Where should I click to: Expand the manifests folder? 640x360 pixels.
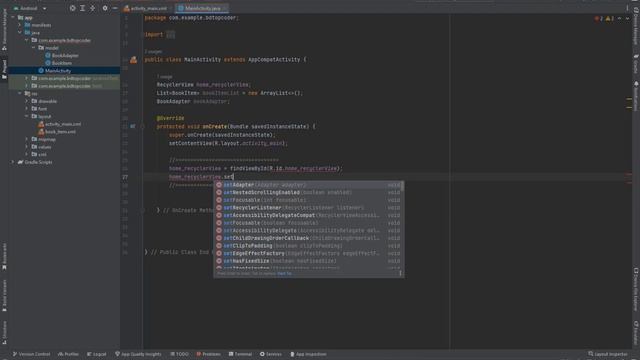coord(20,25)
